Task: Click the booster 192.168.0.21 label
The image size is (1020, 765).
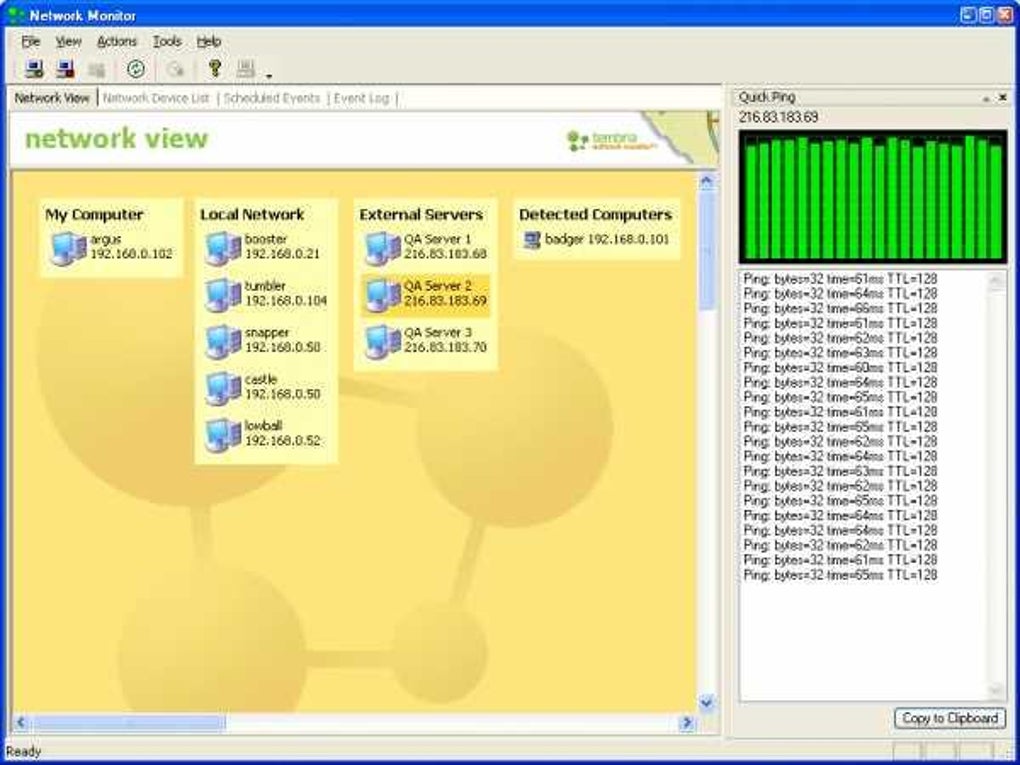Action: (282, 247)
